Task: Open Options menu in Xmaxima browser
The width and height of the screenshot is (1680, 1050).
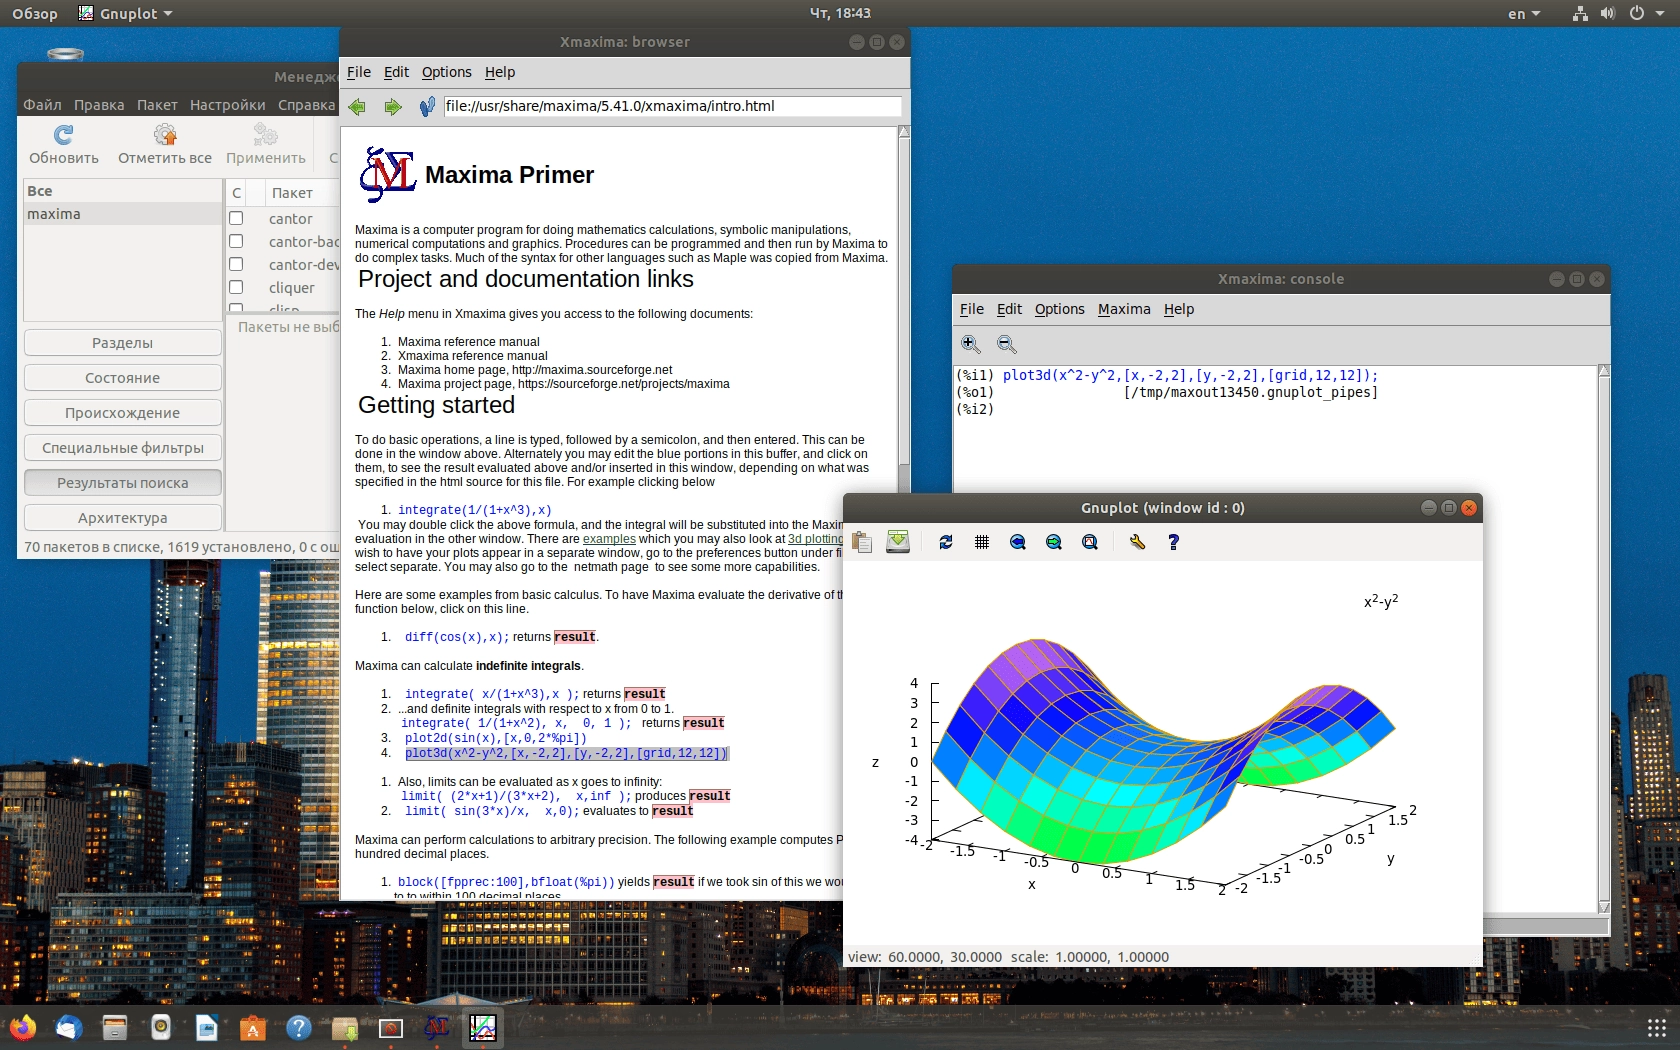Action: (x=446, y=72)
